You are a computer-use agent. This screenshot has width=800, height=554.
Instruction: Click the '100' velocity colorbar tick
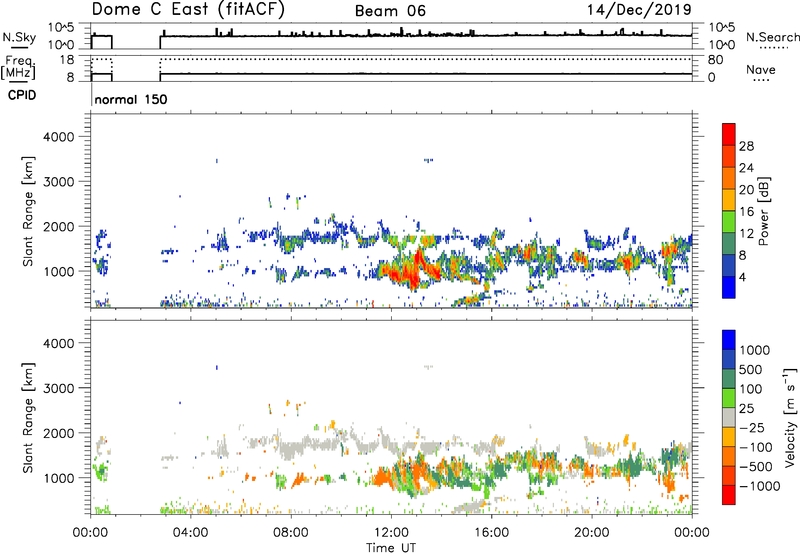[751, 389]
